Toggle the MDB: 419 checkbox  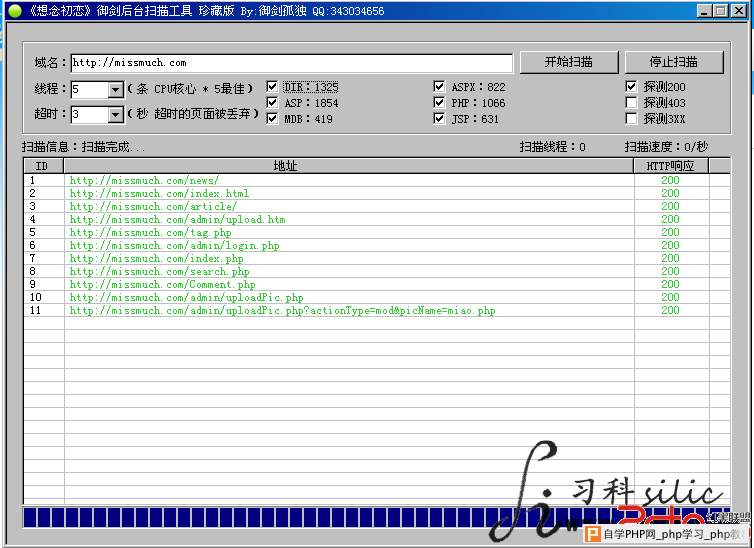(x=272, y=118)
